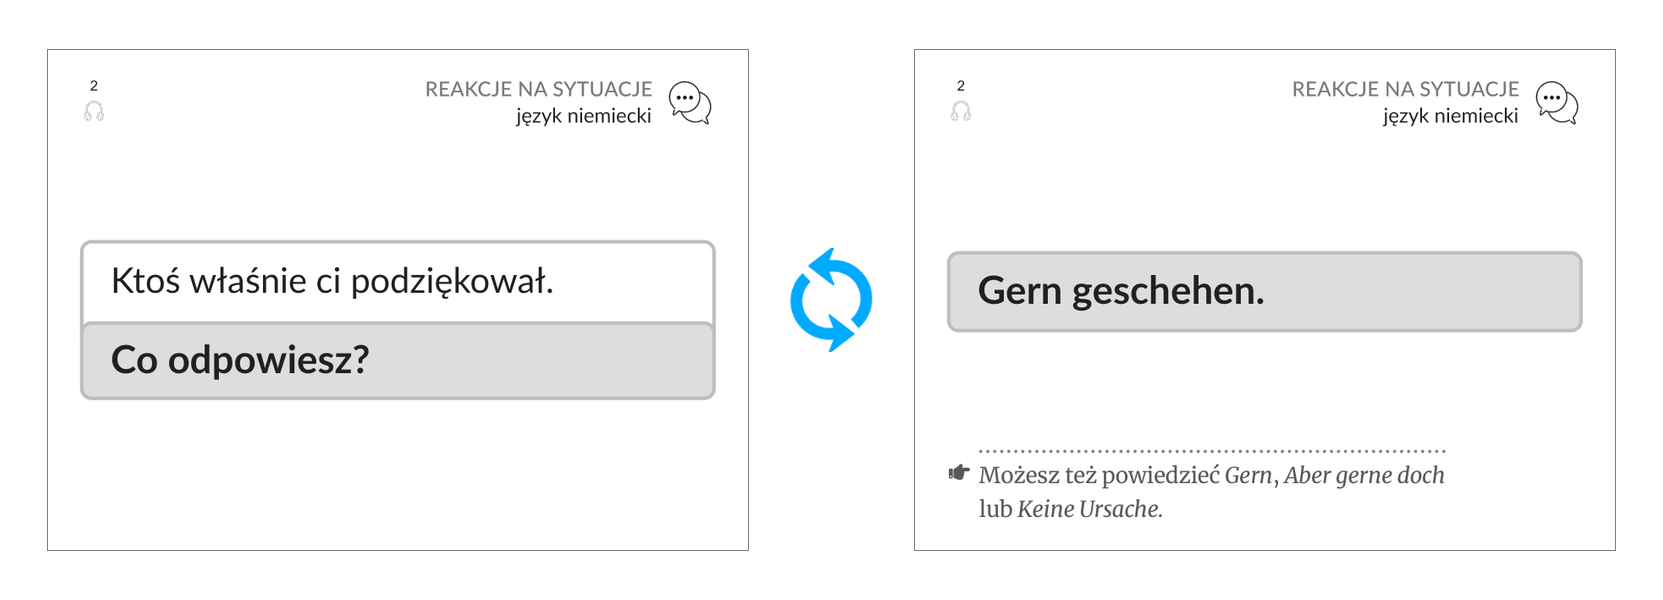The width and height of the screenshot is (1663, 600).
Task: Click the "Gern geschehen." answer box
Action: pyautogui.click(x=1265, y=291)
